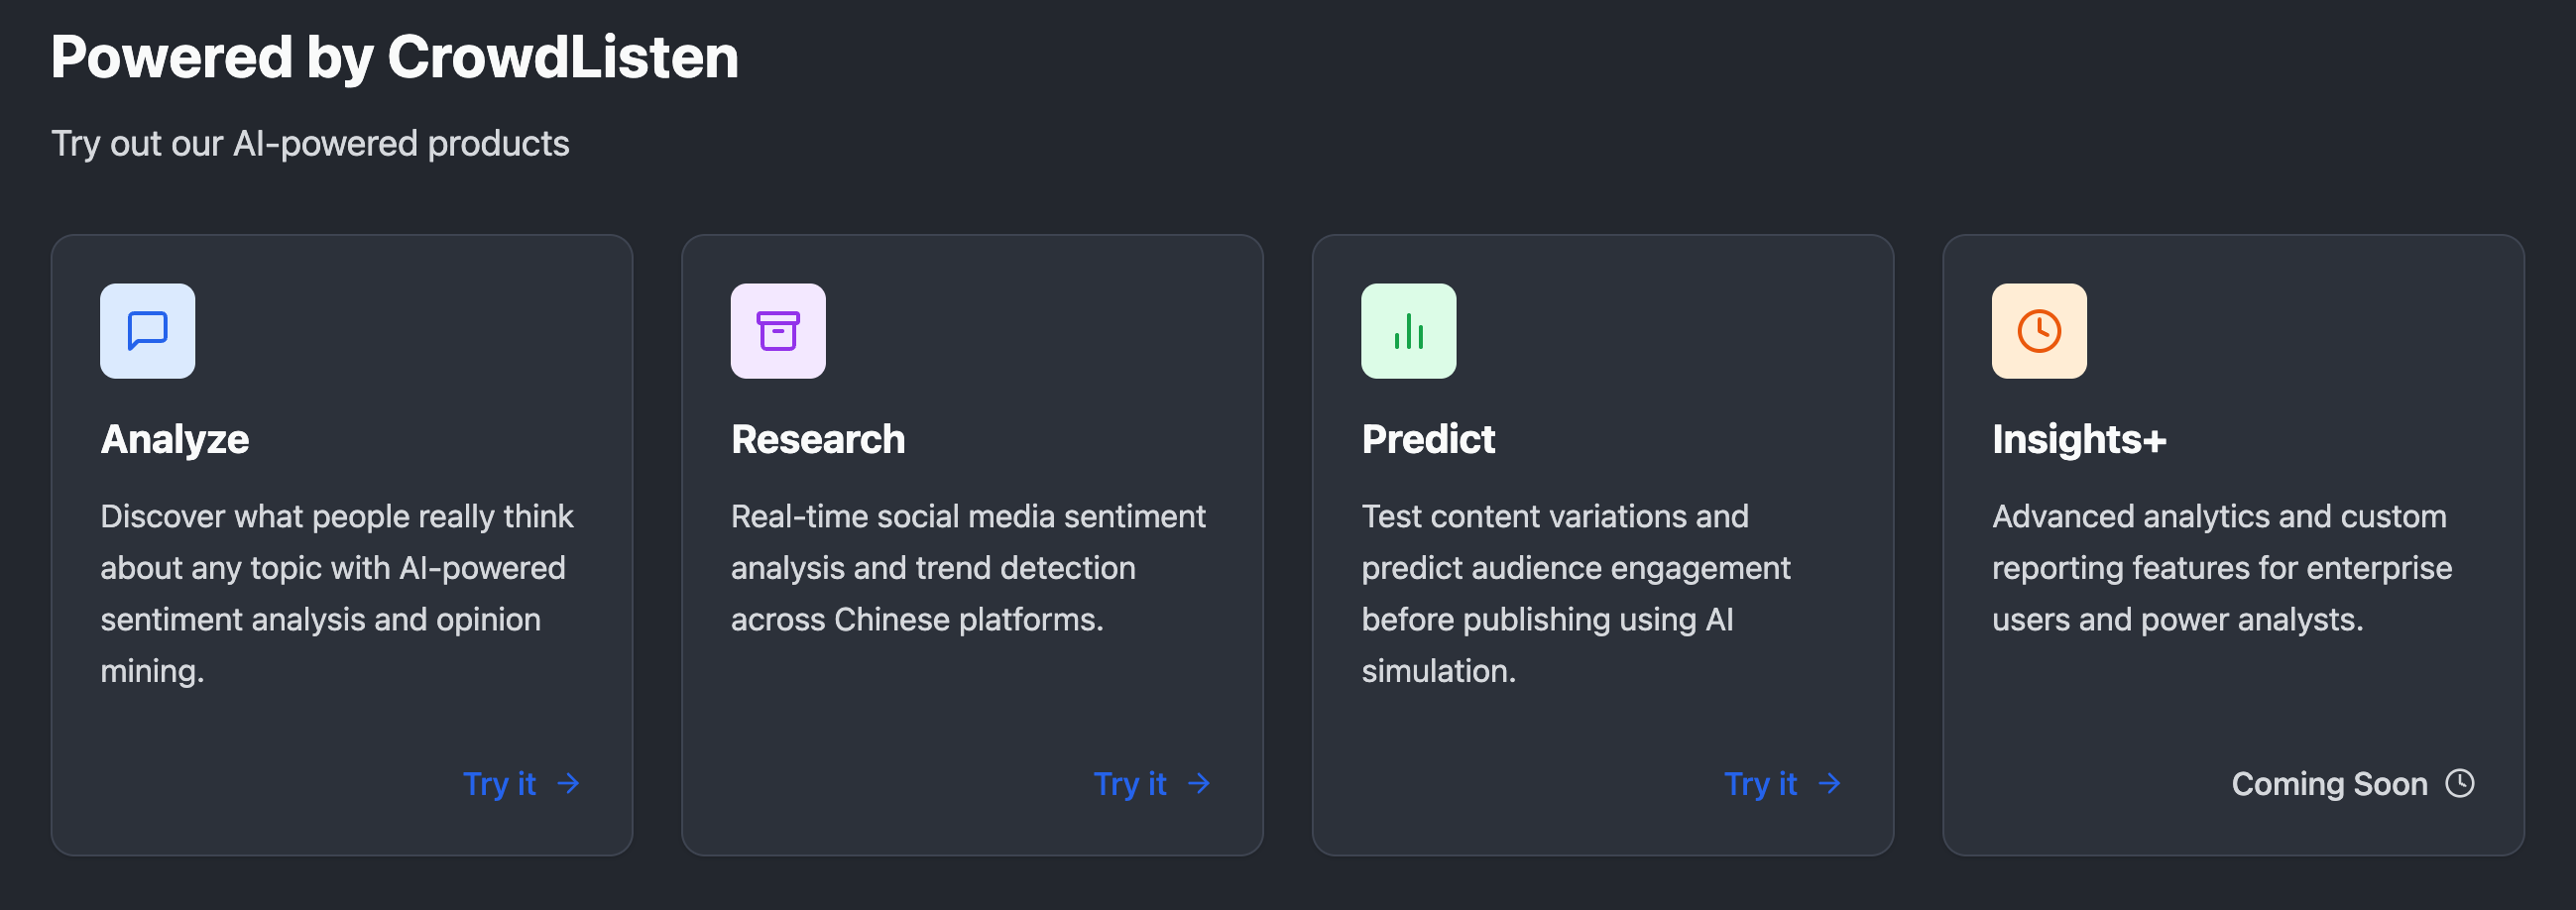This screenshot has width=2576, height=910.
Task: Open the Analyze product via Try it
Action: click(500, 785)
